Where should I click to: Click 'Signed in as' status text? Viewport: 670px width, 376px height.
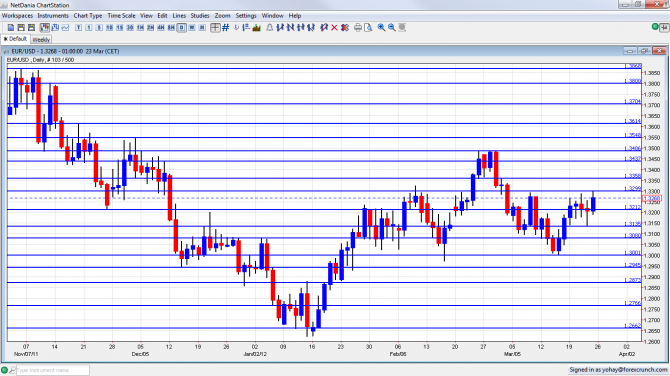[x=618, y=370]
